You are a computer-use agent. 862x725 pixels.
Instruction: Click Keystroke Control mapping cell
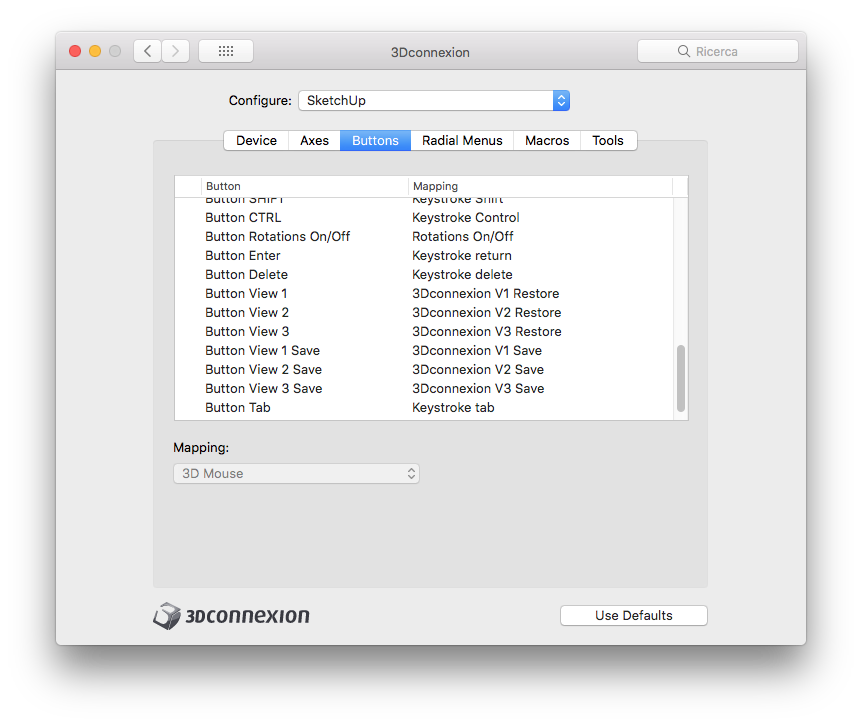pos(466,218)
